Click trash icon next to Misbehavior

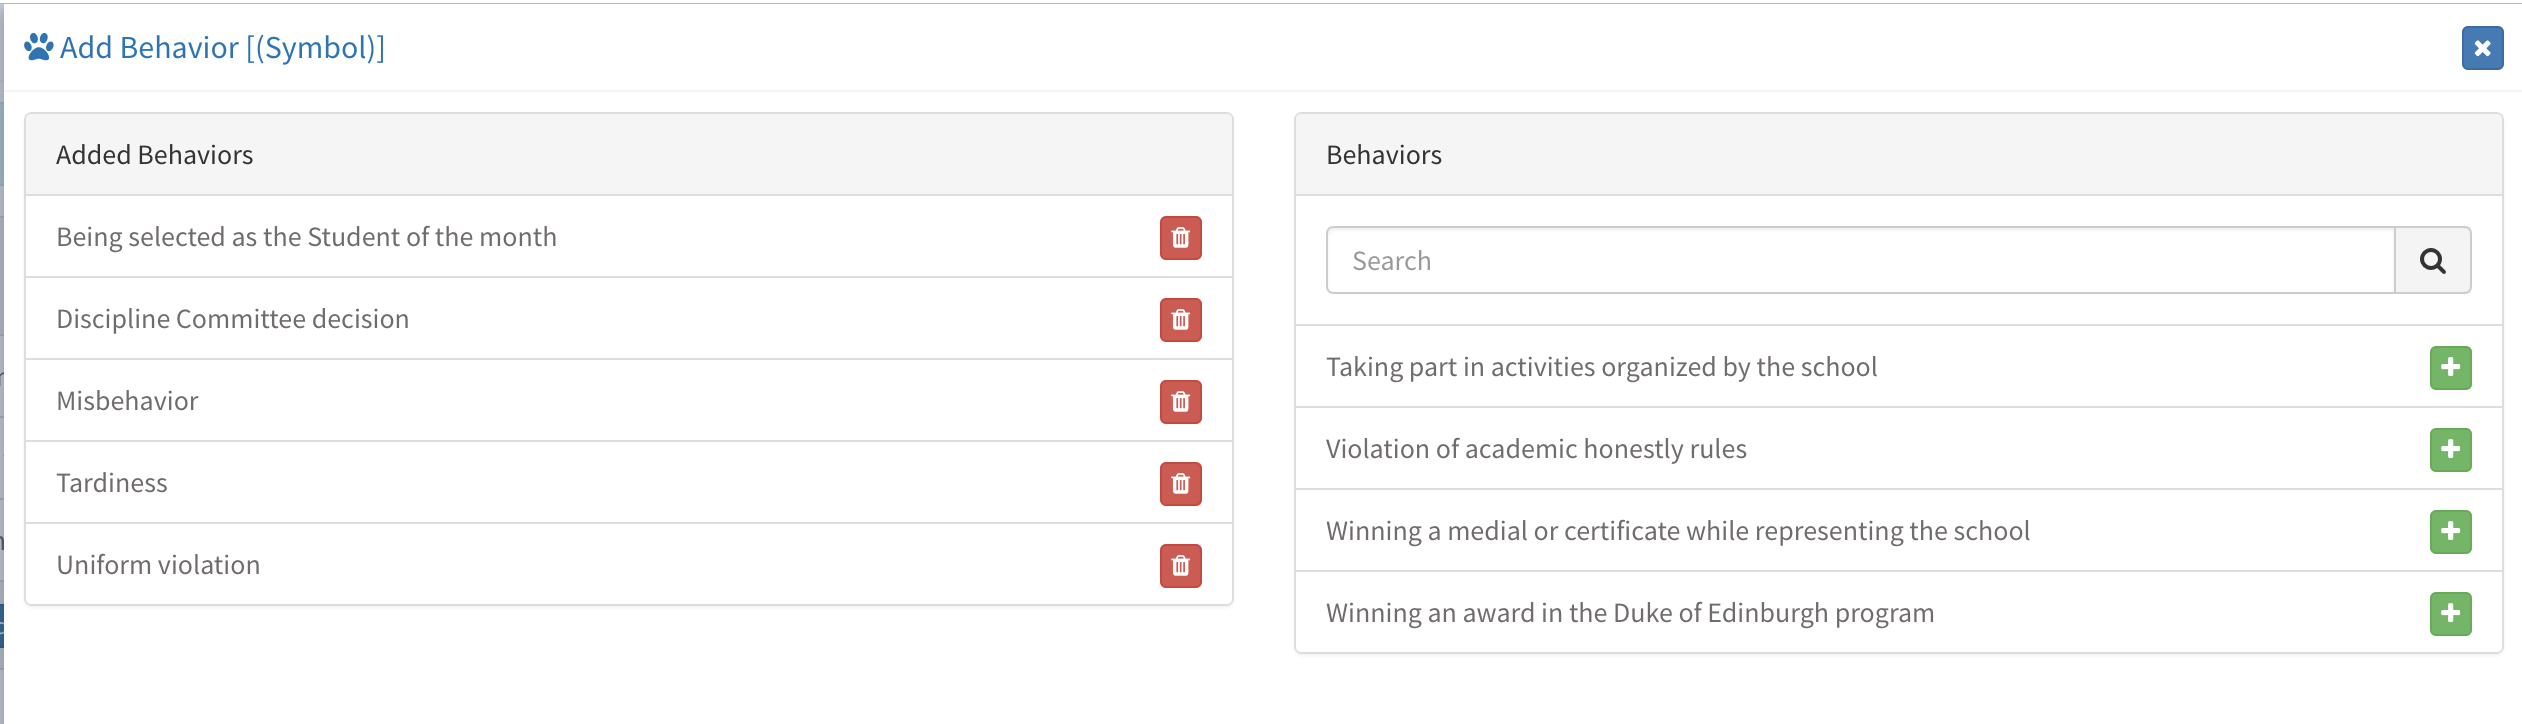(1180, 402)
